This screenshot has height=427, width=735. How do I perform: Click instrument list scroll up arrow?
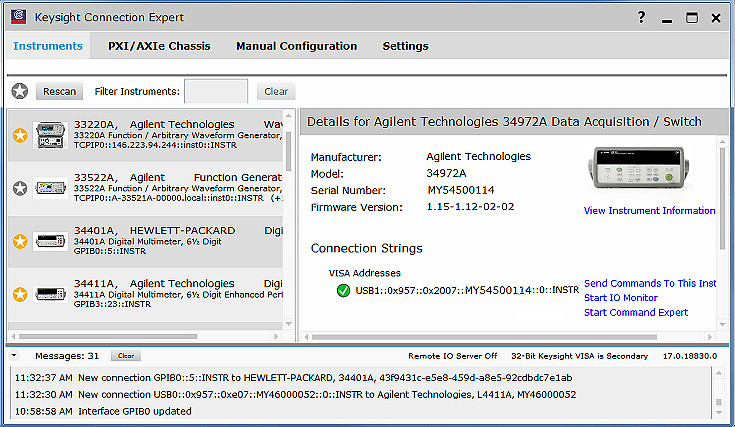point(289,116)
